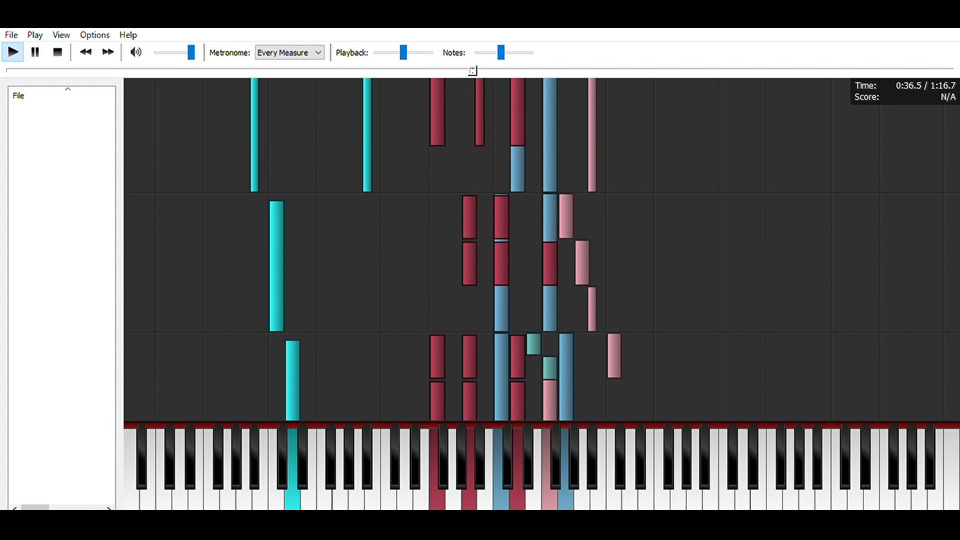Click the File column header in side panel
This screenshot has height=540, width=960.
tap(18, 96)
